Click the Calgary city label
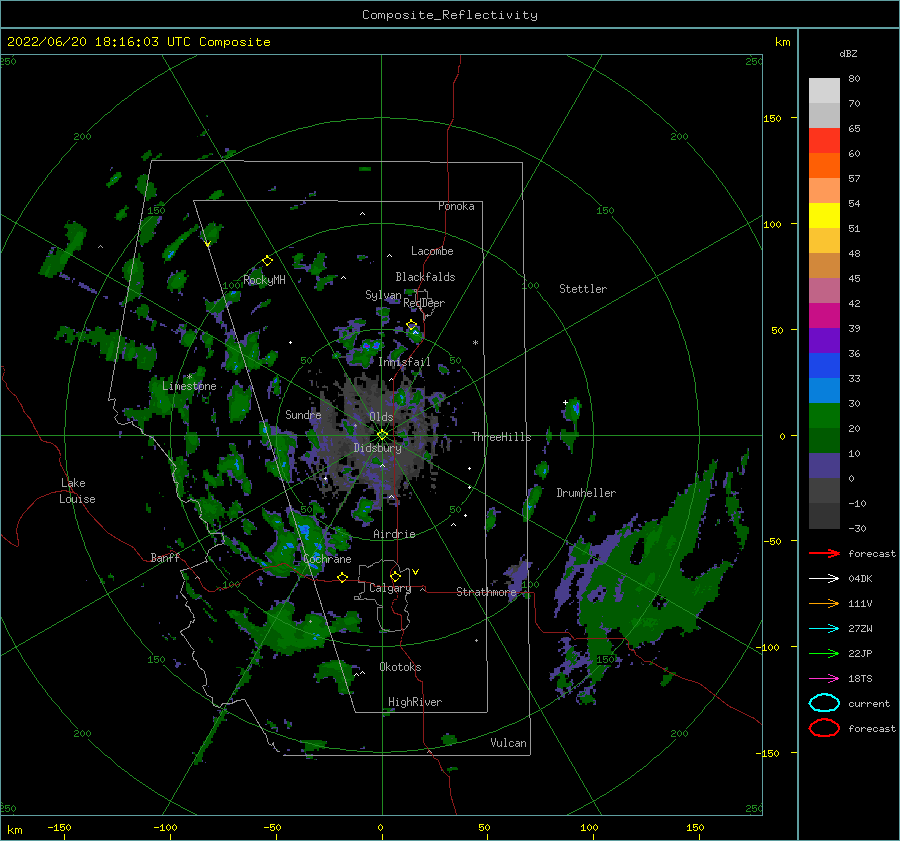Viewport: 900px width, 841px height. [390, 588]
